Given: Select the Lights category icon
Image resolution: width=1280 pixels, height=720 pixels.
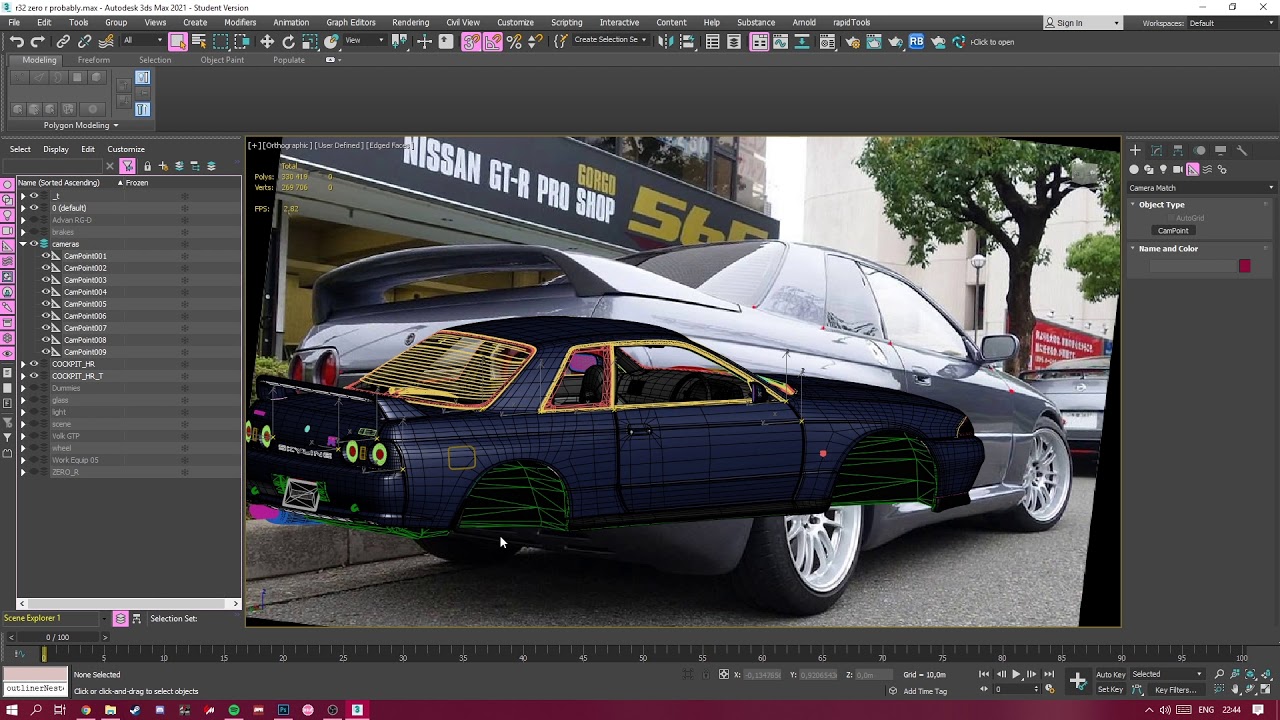Looking at the screenshot, I should tap(1162, 169).
